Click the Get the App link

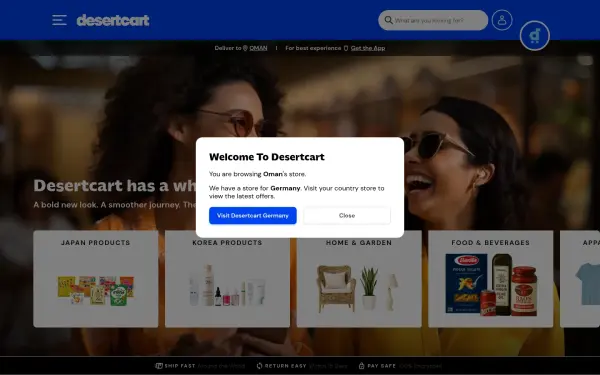pyautogui.click(x=368, y=48)
